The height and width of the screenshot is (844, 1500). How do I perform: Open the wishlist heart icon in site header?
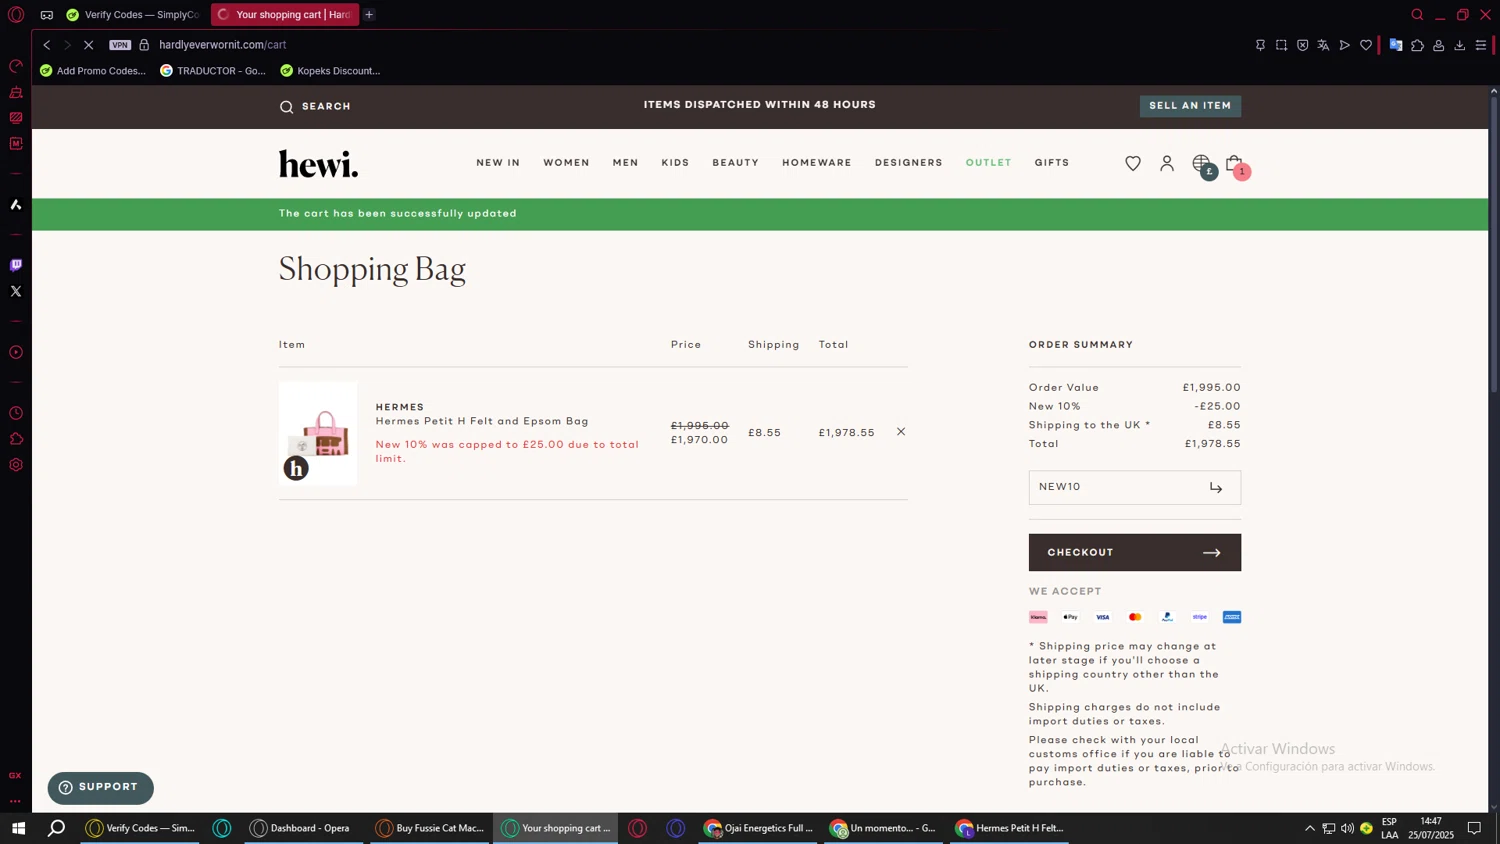1133,163
